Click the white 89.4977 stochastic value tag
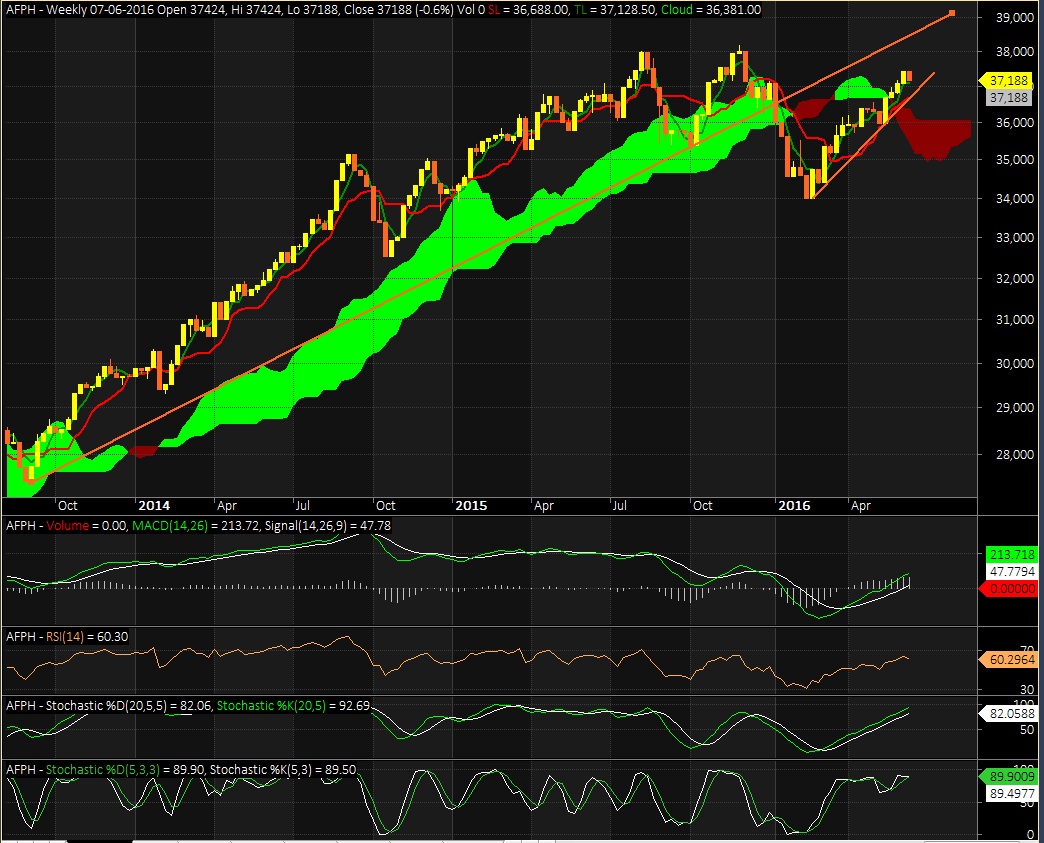The height and width of the screenshot is (843, 1044). (1011, 794)
